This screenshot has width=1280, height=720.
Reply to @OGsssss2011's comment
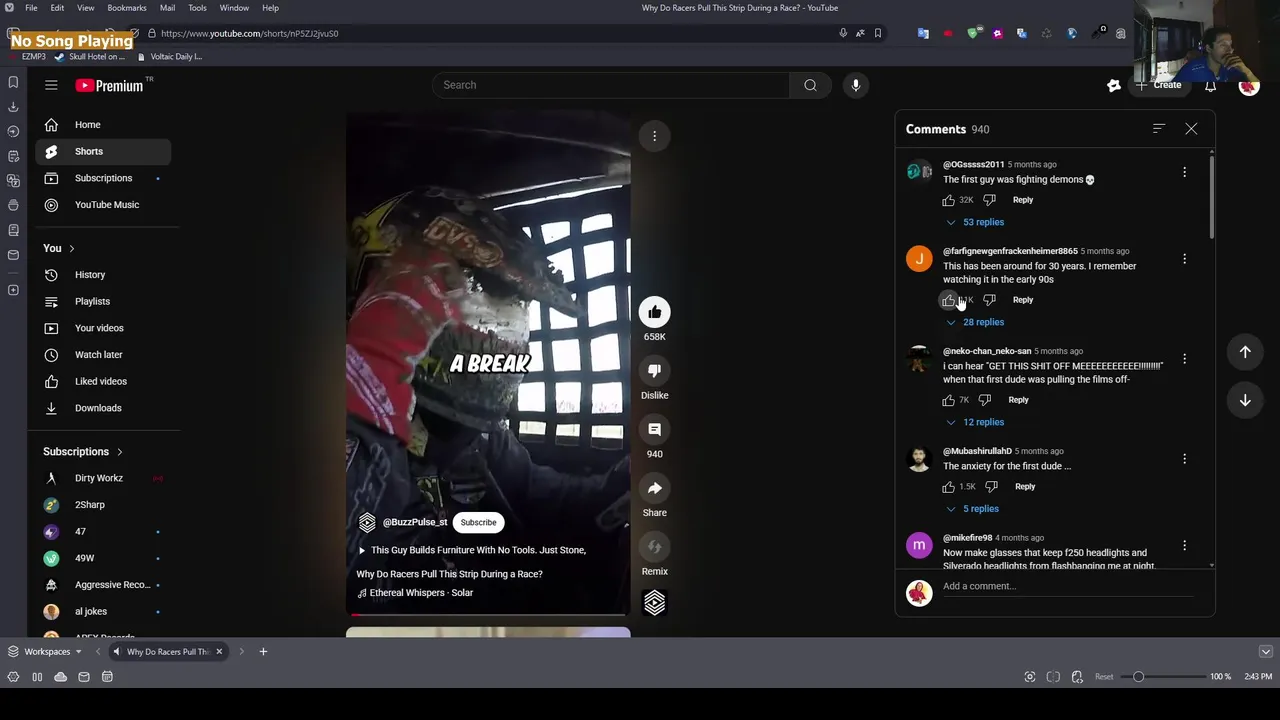click(x=1022, y=200)
